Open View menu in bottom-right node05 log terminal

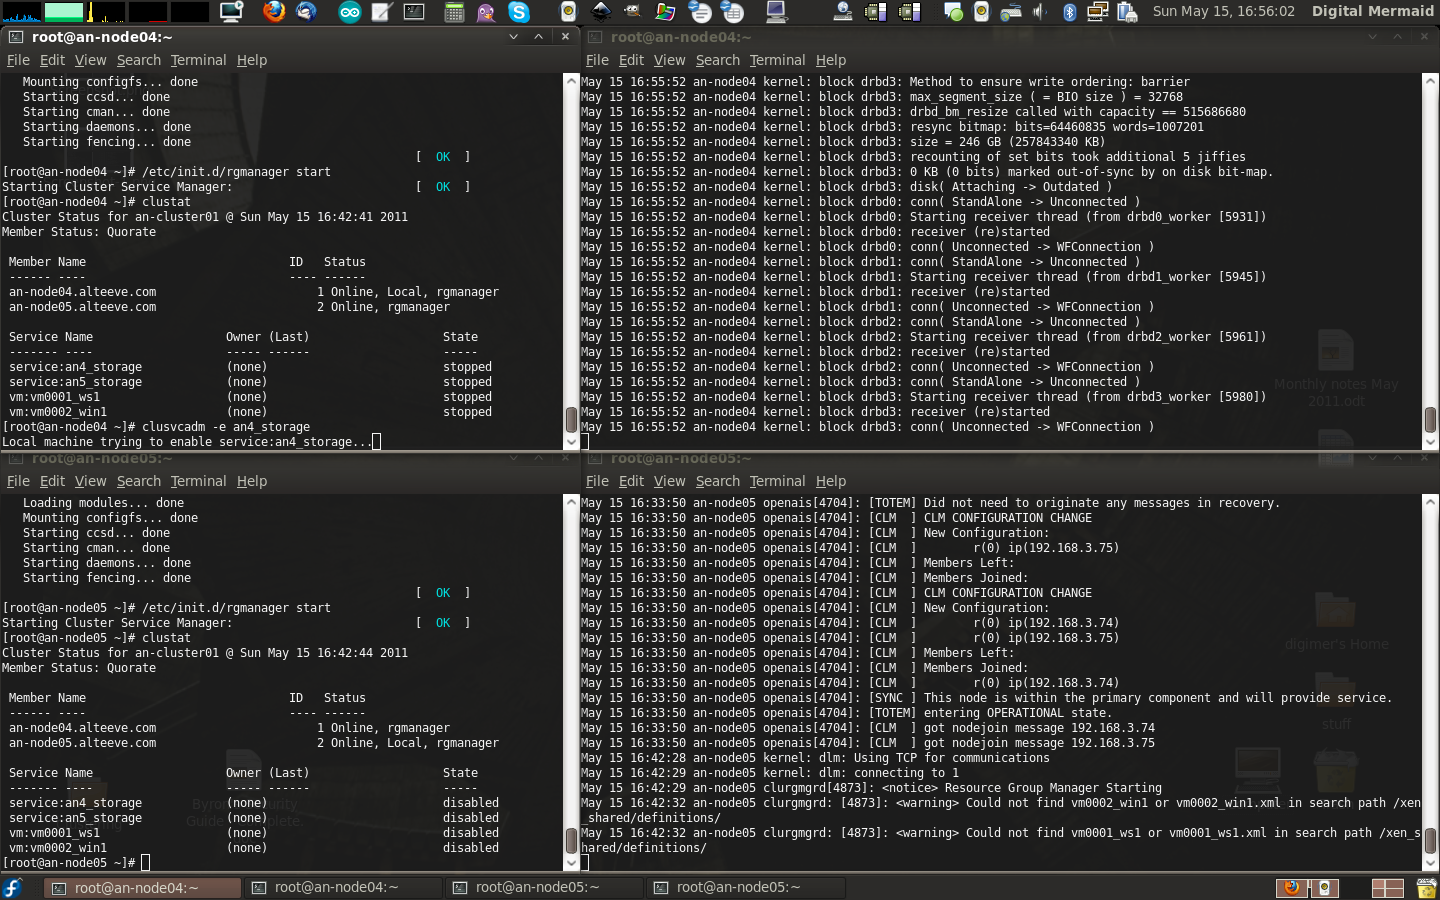pyautogui.click(x=669, y=481)
